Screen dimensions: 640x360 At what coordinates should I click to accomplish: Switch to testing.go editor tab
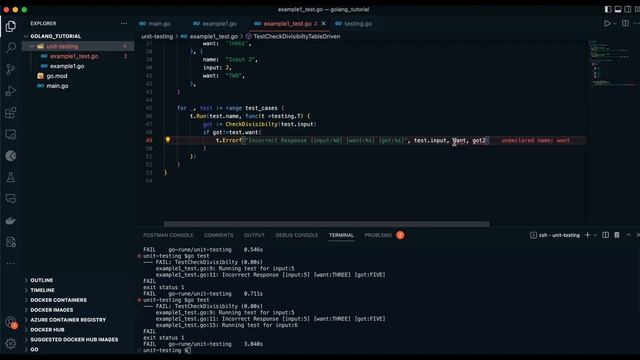coord(354,24)
